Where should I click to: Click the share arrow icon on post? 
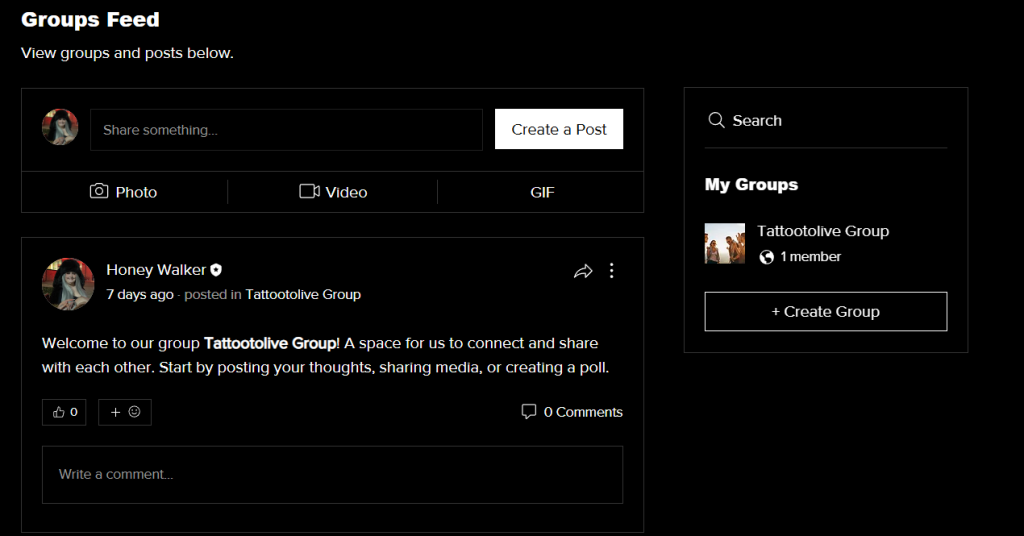[x=583, y=271]
